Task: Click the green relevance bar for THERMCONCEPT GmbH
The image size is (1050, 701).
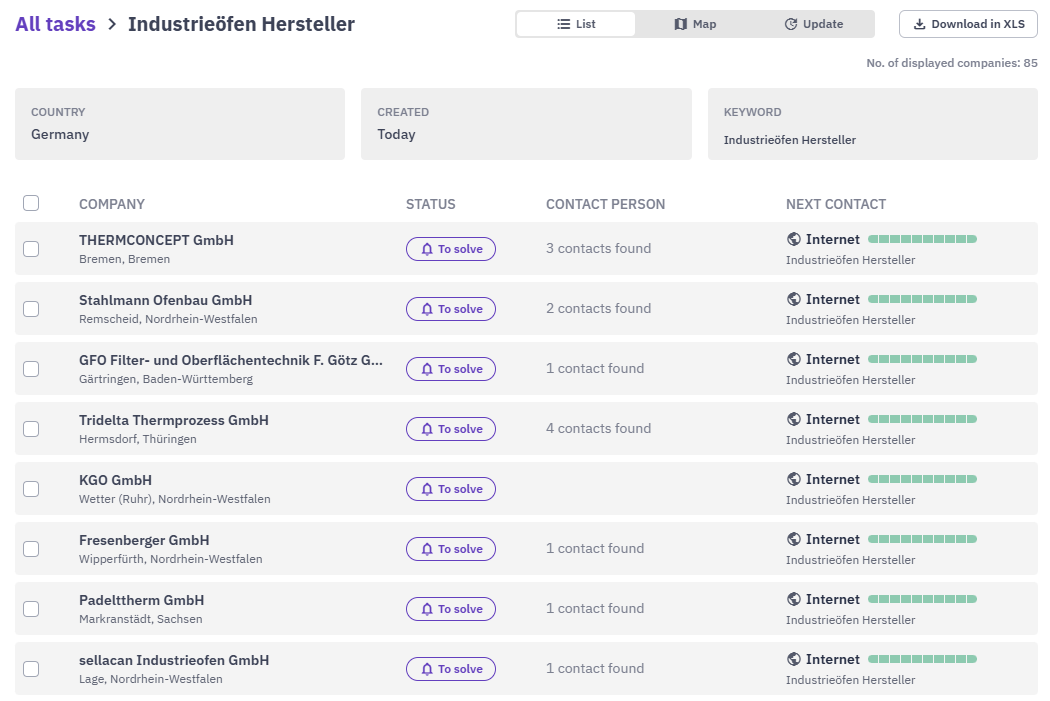Action: click(x=922, y=239)
